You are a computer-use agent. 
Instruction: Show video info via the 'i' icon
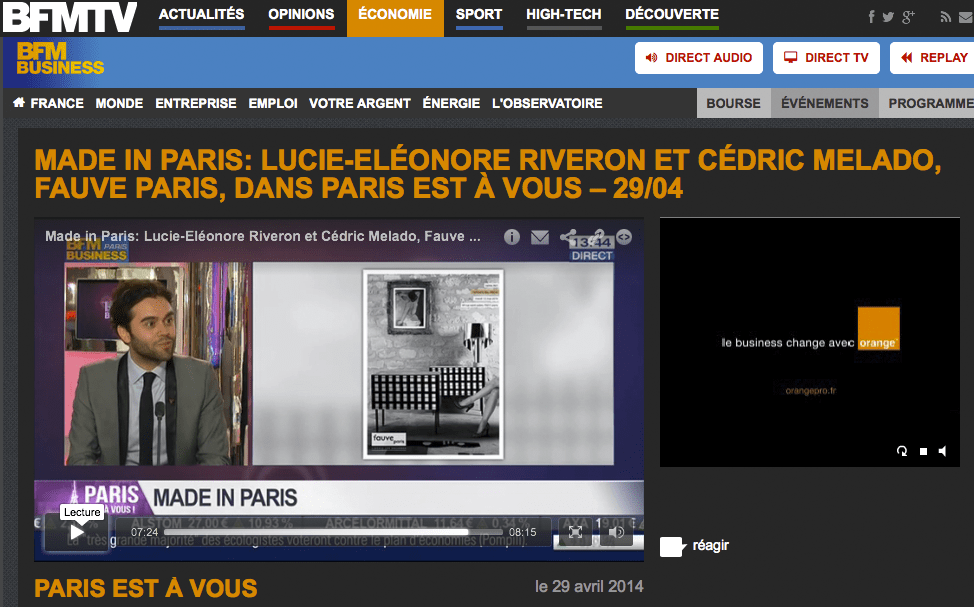[512, 237]
